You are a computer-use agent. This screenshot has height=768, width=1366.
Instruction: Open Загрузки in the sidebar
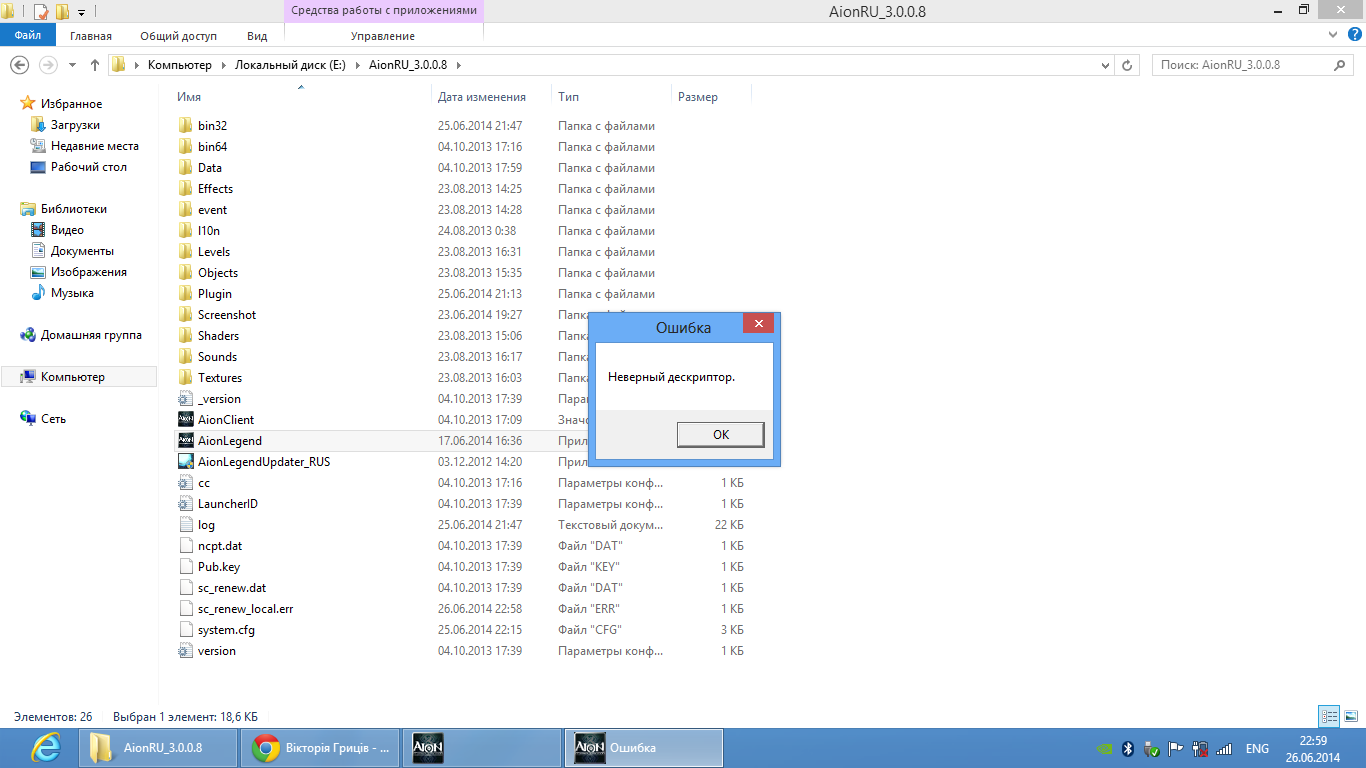point(75,125)
